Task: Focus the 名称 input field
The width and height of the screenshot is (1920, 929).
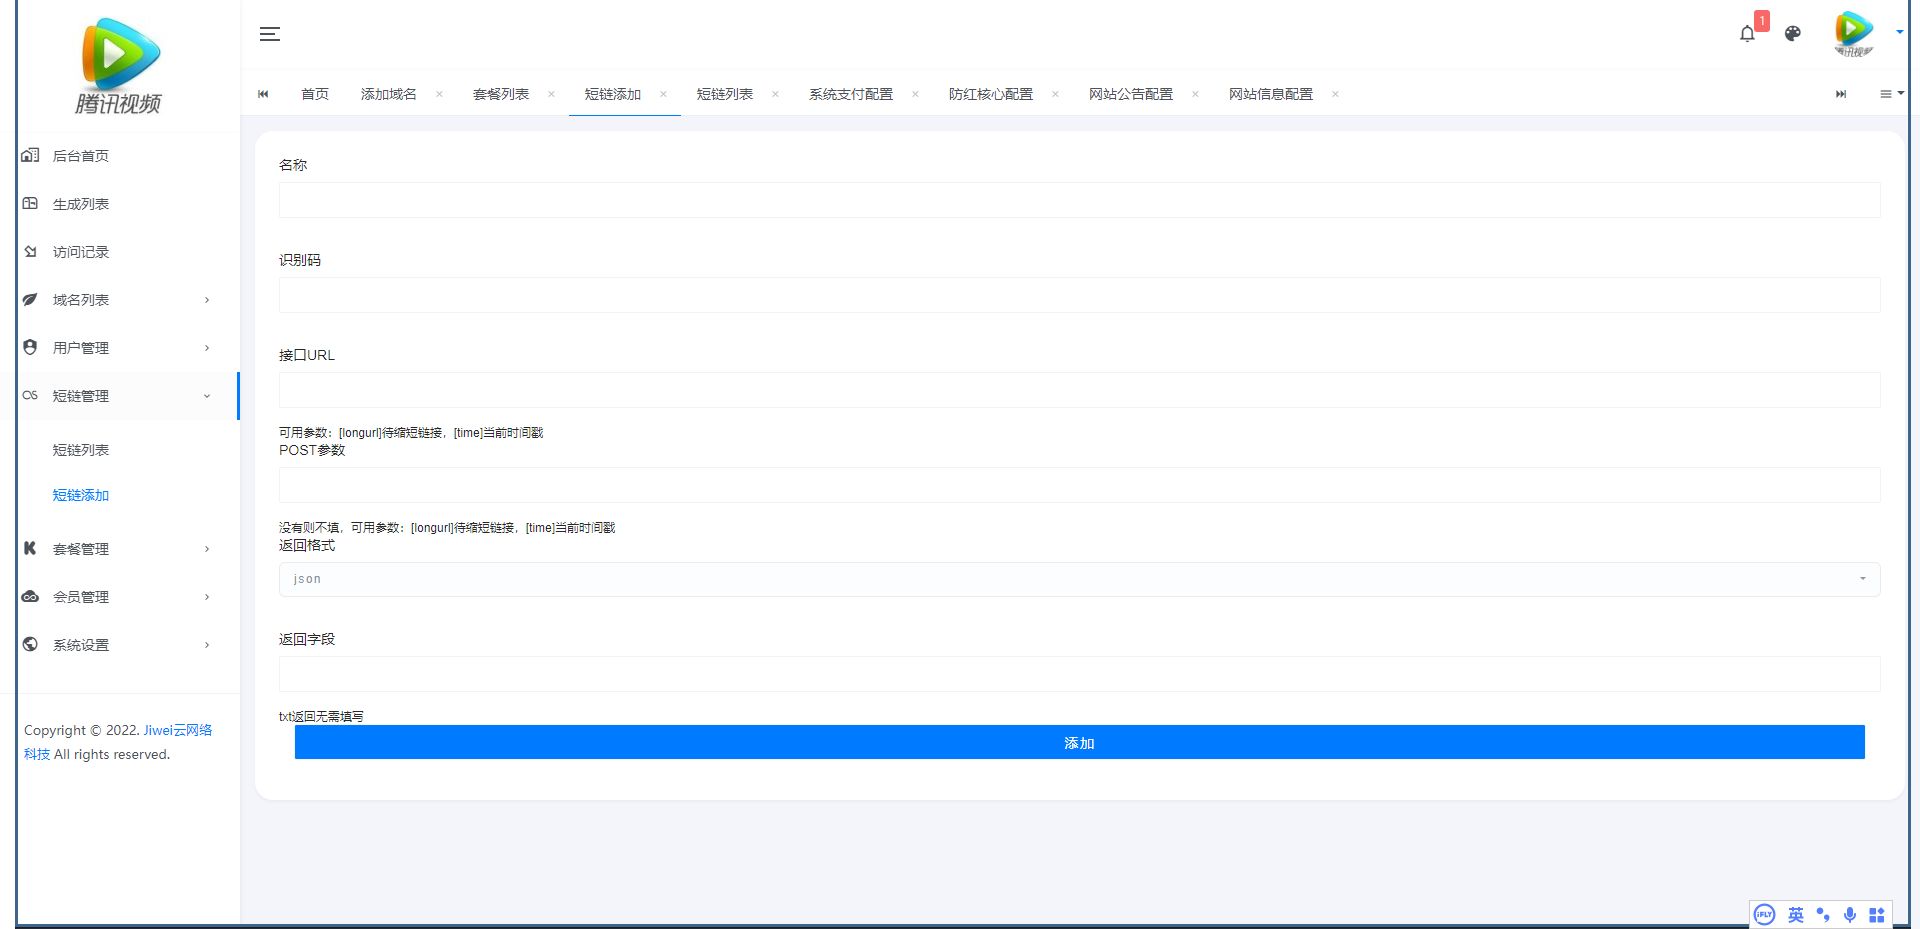Action: pos(1079,200)
